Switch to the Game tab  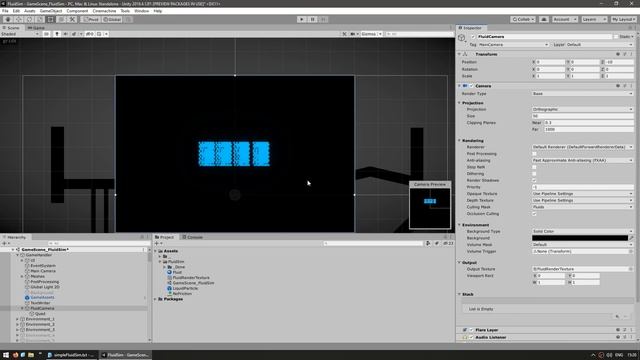(x=37, y=28)
